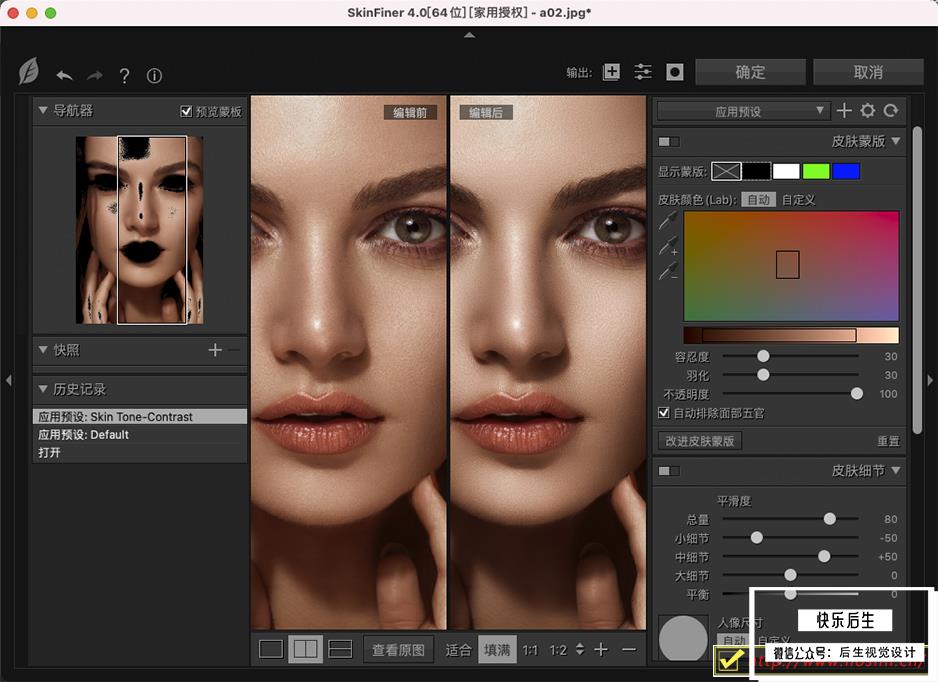Screen dimensions: 938x682
Task: Click the redo arrow in the toolbar
Action: click(x=95, y=75)
